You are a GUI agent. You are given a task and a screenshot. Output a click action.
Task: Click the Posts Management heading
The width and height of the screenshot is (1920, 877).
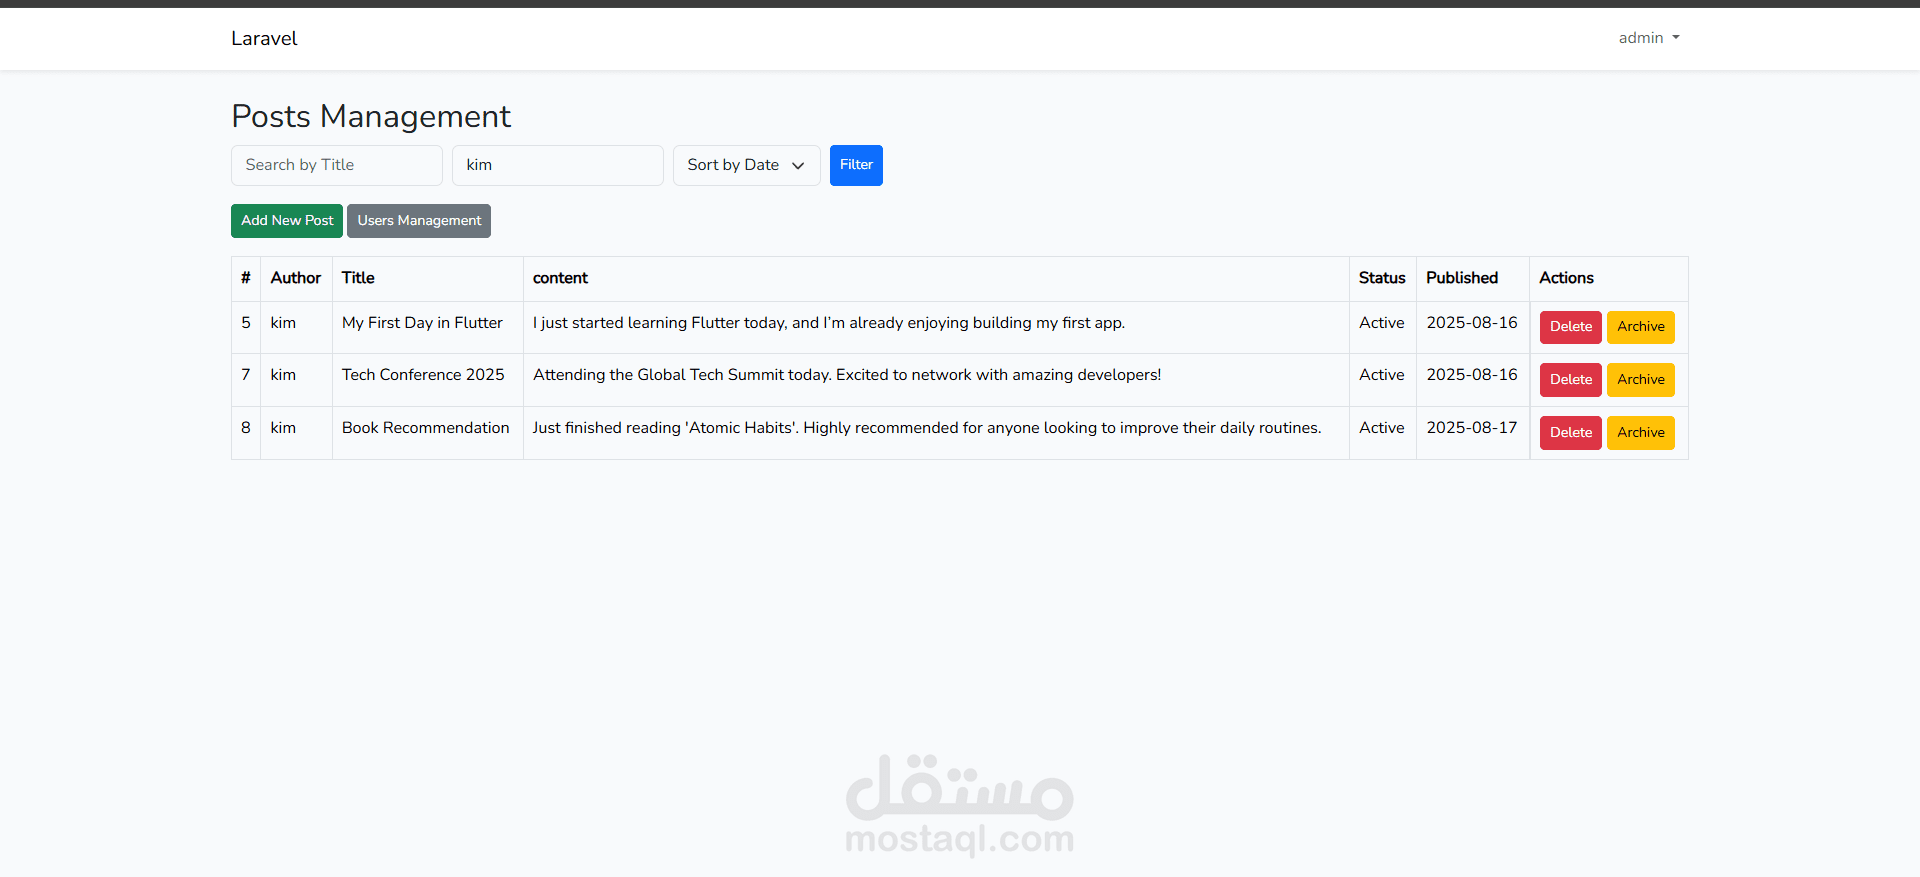[371, 116]
